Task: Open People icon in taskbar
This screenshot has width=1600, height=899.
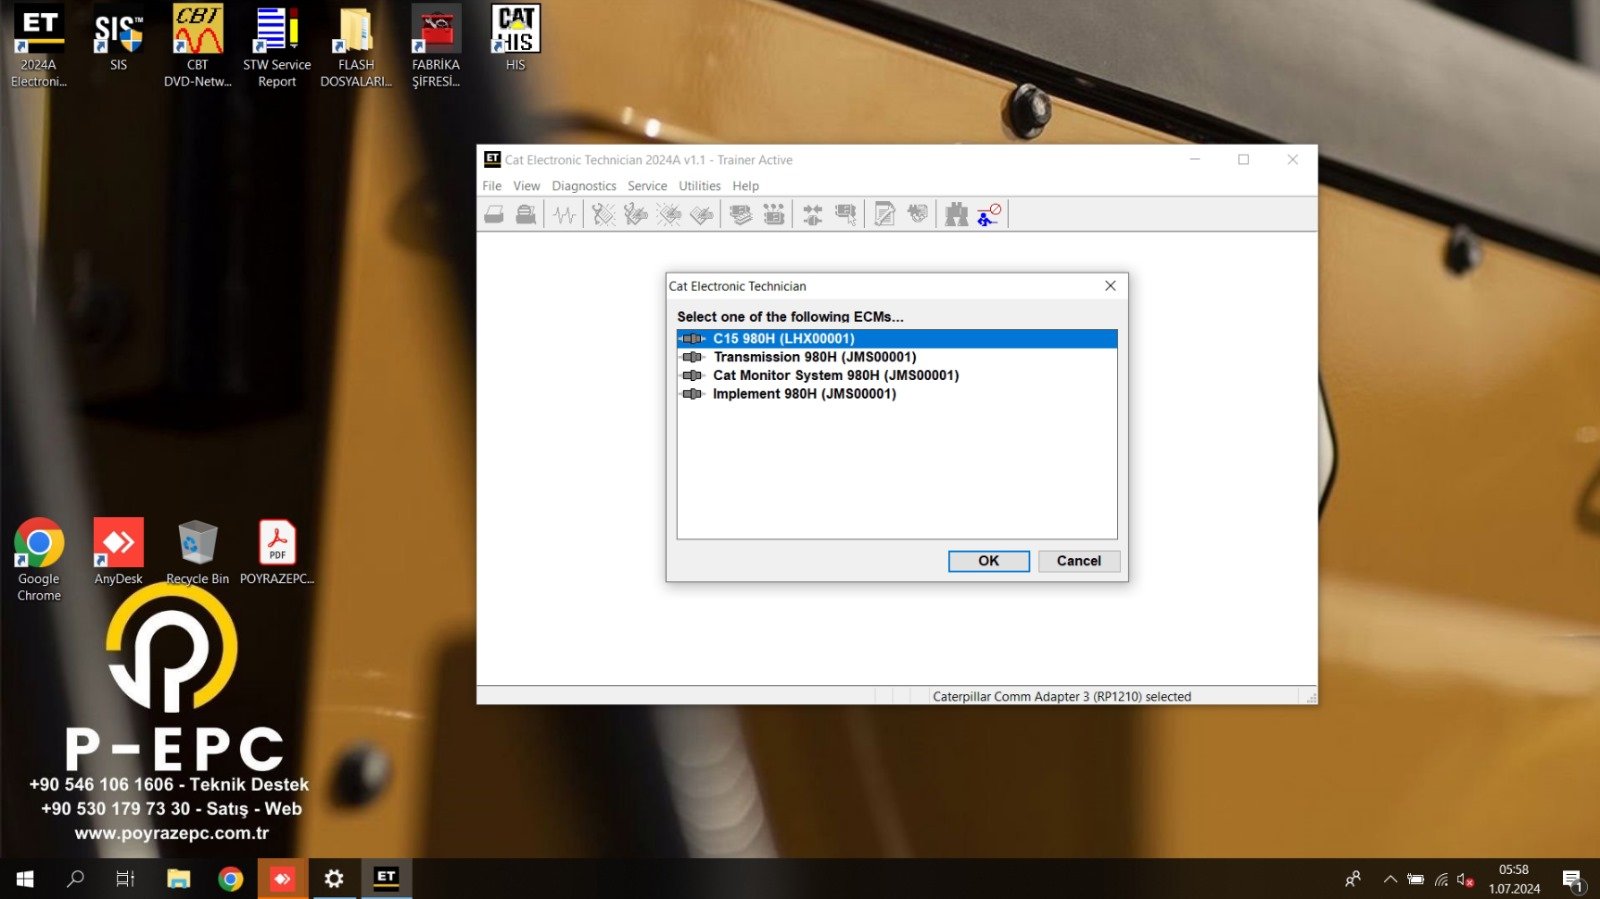Action: tap(1353, 879)
